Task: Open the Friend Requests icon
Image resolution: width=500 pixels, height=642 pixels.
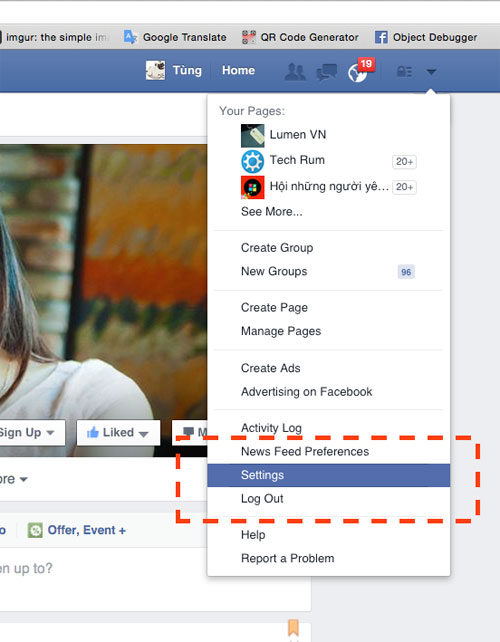Action: 295,72
